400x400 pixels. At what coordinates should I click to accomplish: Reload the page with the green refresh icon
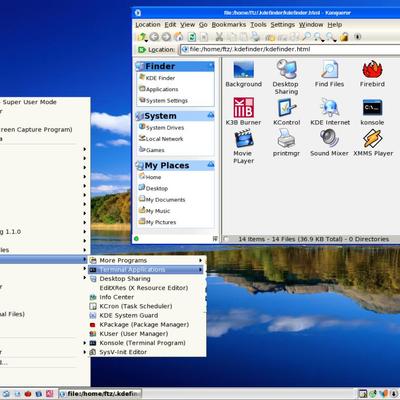coord(192,37)
